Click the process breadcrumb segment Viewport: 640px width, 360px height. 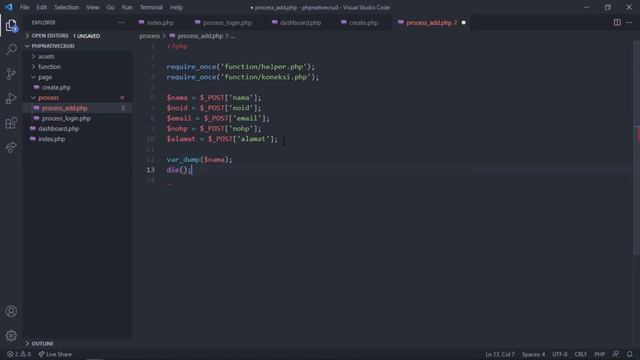point(149,36)
